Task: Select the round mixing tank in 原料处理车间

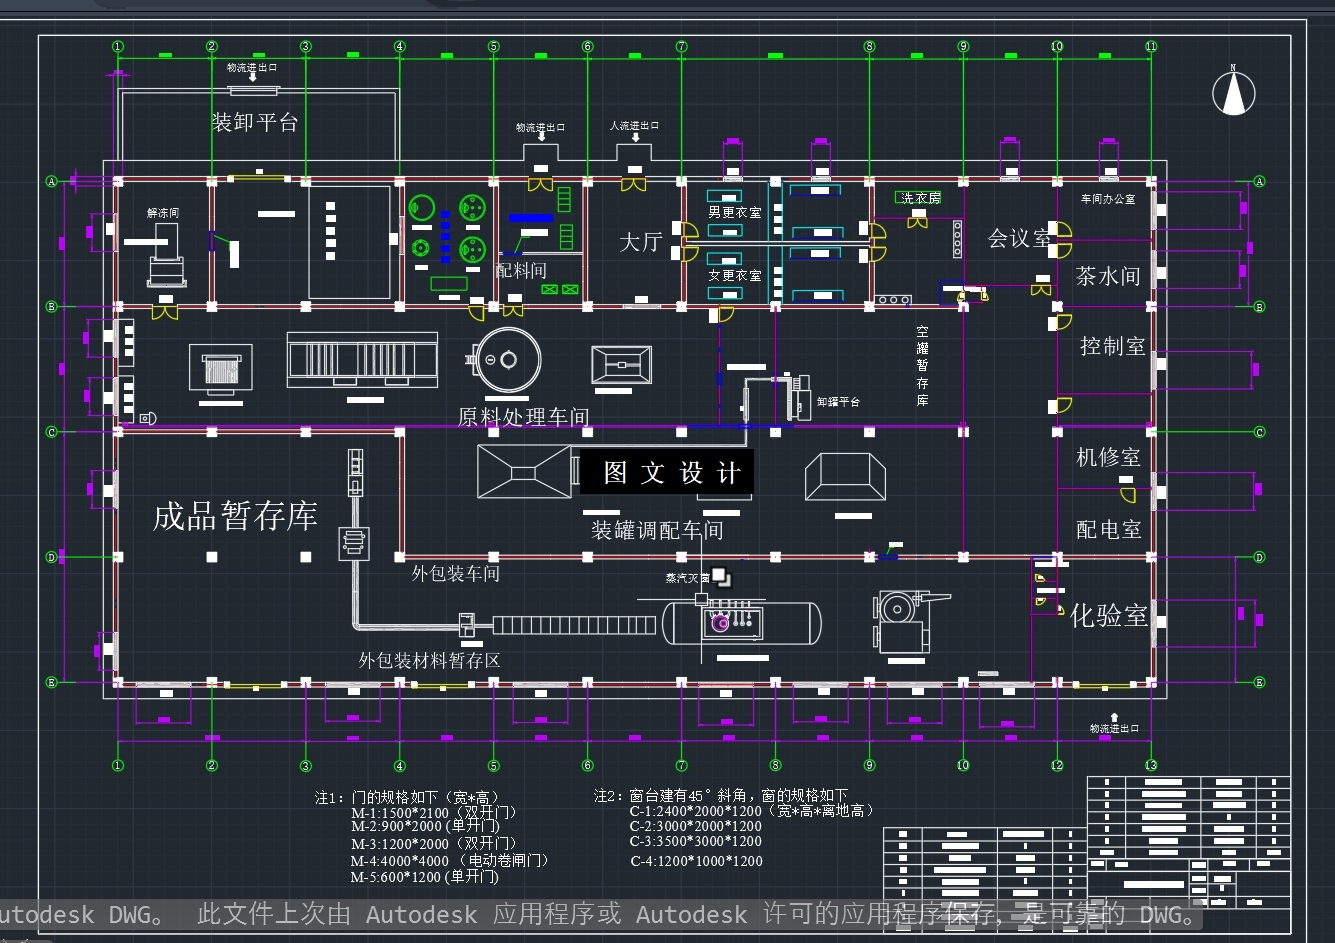Action: [508, 360]
